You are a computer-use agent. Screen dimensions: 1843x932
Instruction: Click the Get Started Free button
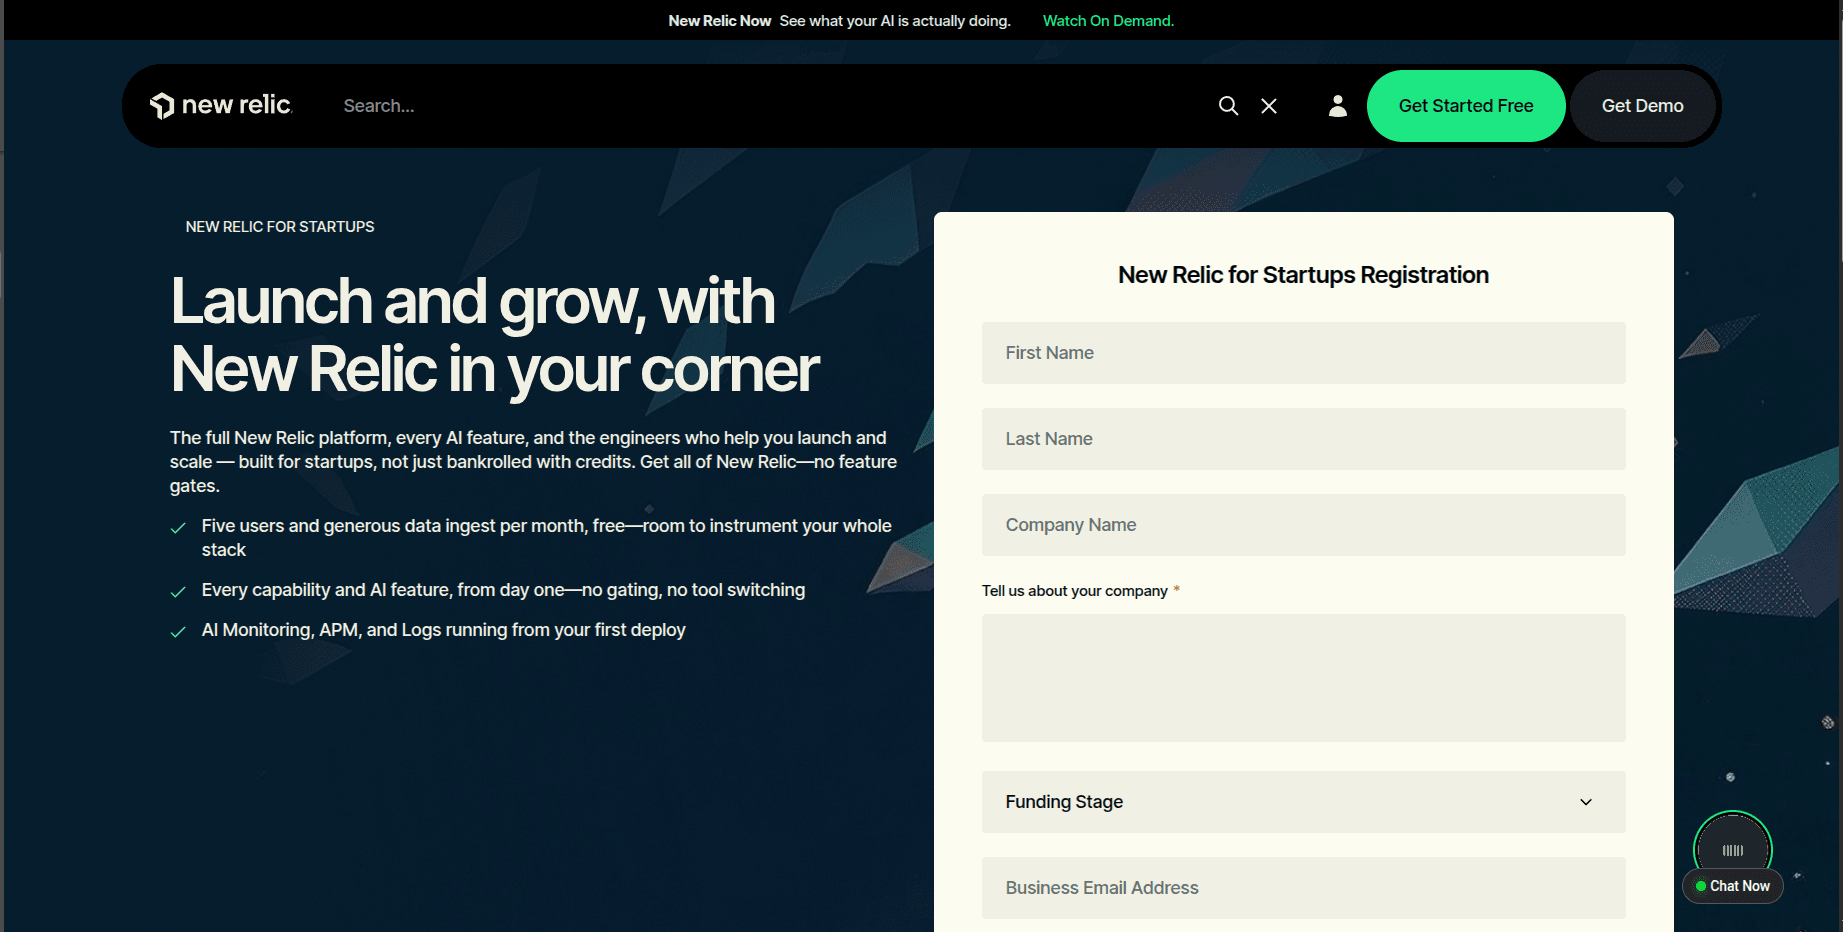point(1465,106)
